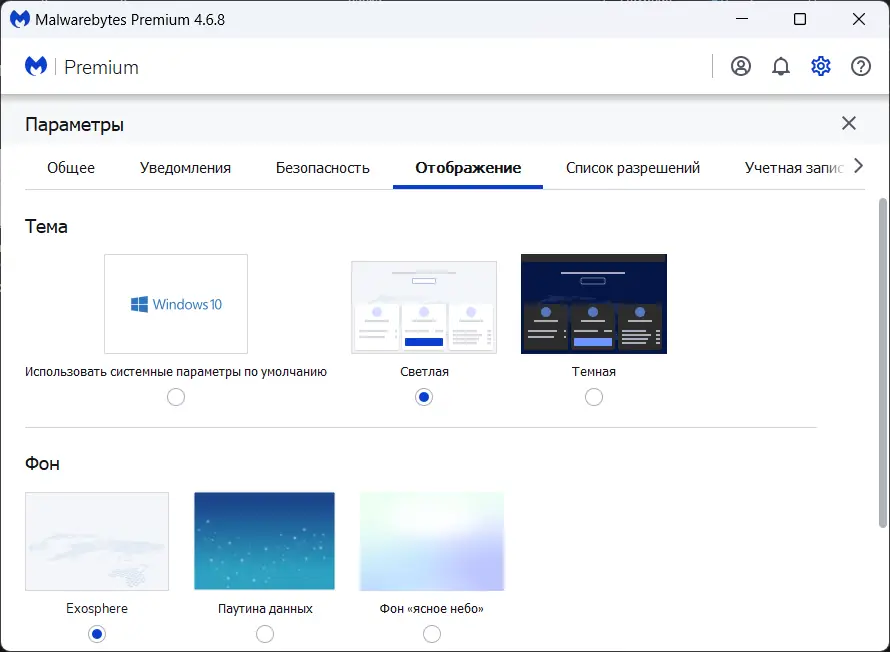Click the Exosphere background thumbnail
This screenshot has height=652, width=890.
[x=97, y=541]
